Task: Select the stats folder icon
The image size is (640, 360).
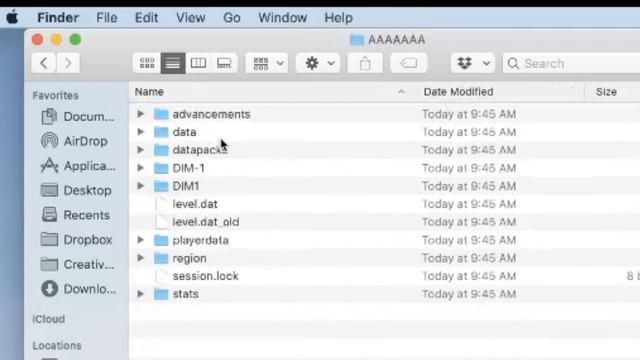Action: [161, 294]
